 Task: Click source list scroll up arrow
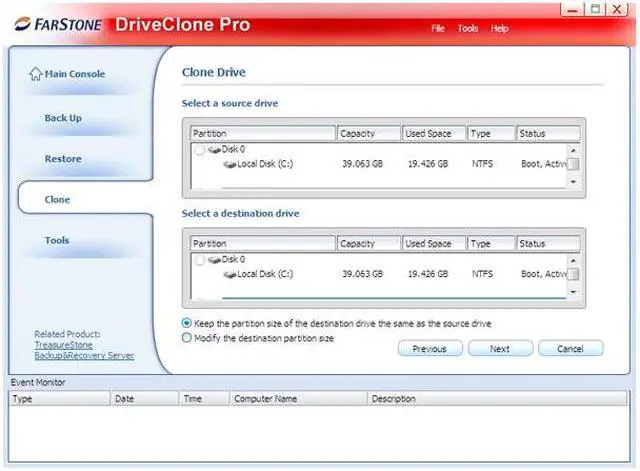click(573, 150)
